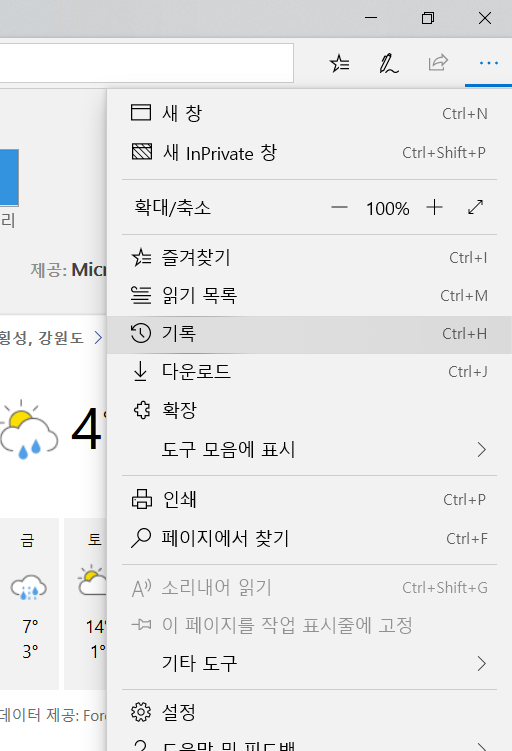Click the Settings and more ellipsis button
Viewport: 512px width, 751px height.
click(x=489, y=63)
